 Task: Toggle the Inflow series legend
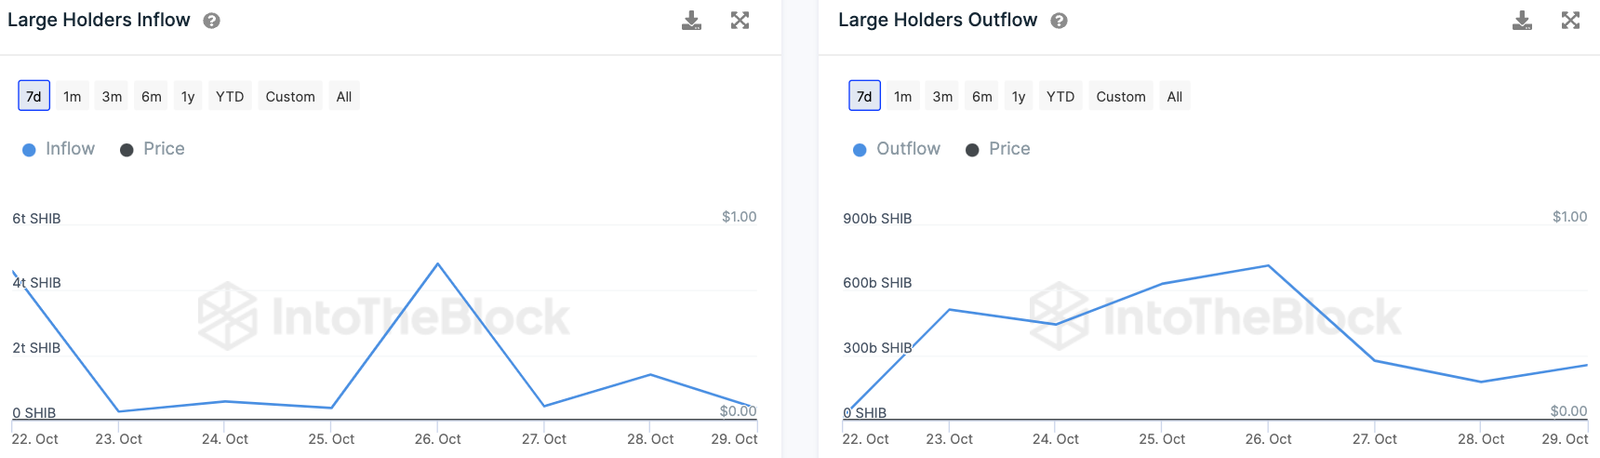pyautogui.click(x=59, y=149)
